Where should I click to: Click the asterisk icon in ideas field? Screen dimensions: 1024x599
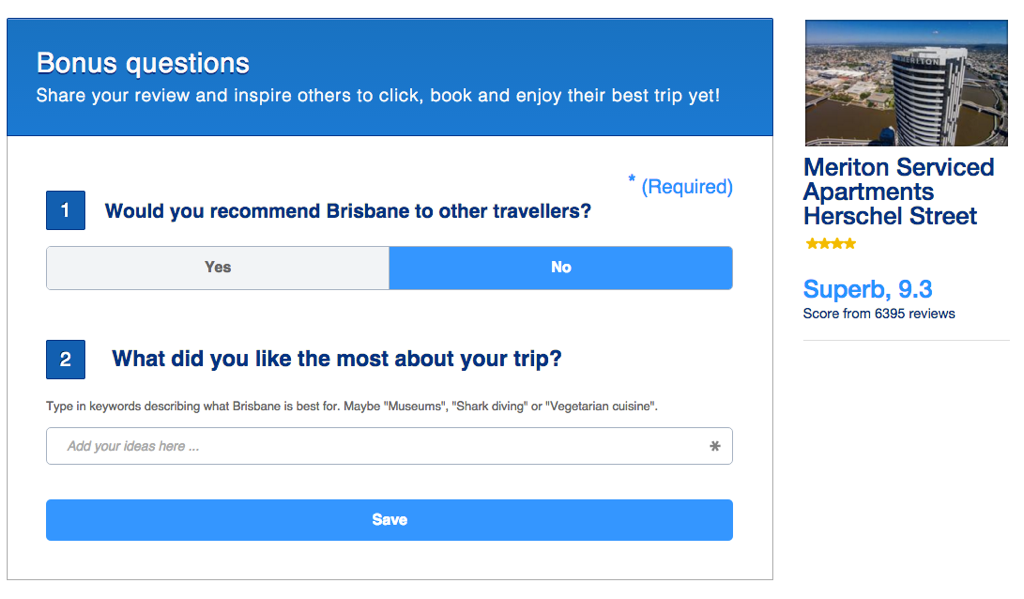[x=715, y=446]
